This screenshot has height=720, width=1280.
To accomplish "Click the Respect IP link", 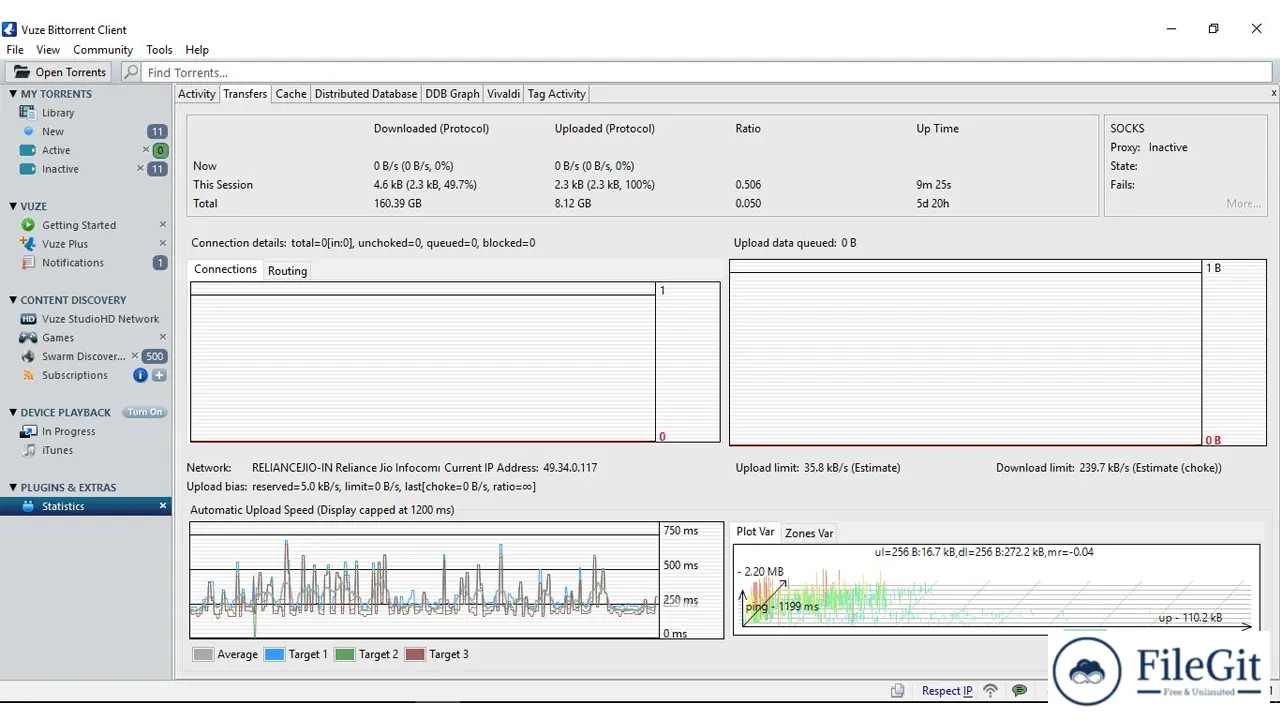I will pyautogui.click(x=947, y=691).
